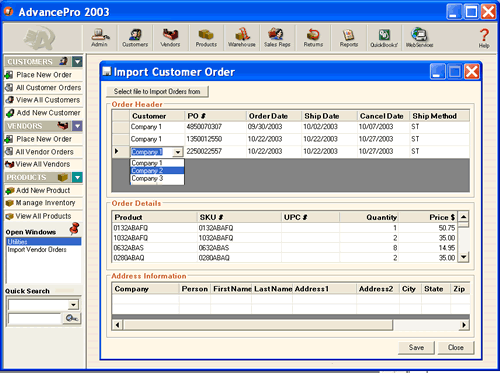Image resolution: width=500 pixels, height=373 pixels.
Task: Click the View All Products icon
Action: (9, 216)
